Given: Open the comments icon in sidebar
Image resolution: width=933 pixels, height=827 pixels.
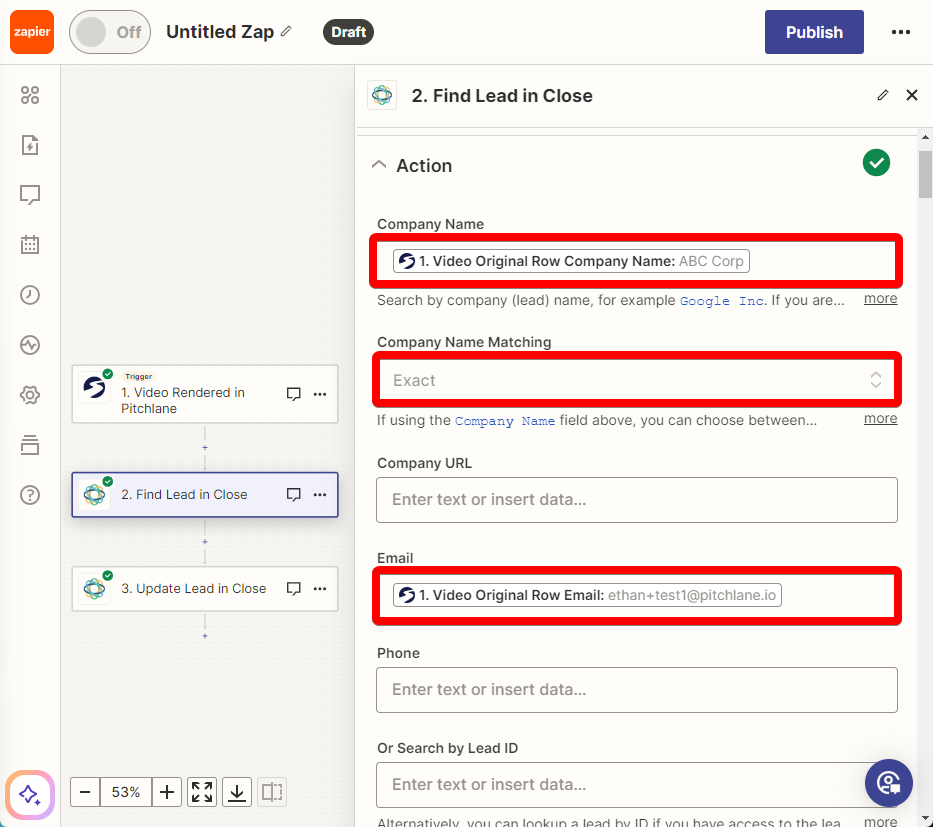Looking at the screenshot, I should coord(30,195).
